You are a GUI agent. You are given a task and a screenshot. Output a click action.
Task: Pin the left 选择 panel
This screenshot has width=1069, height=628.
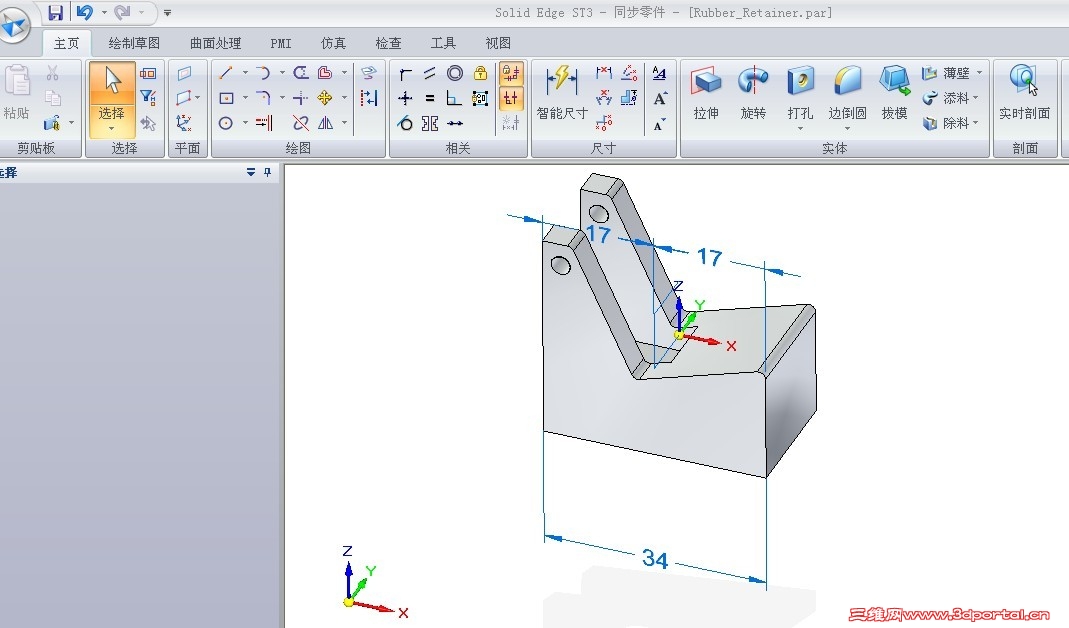coord(267,173)
